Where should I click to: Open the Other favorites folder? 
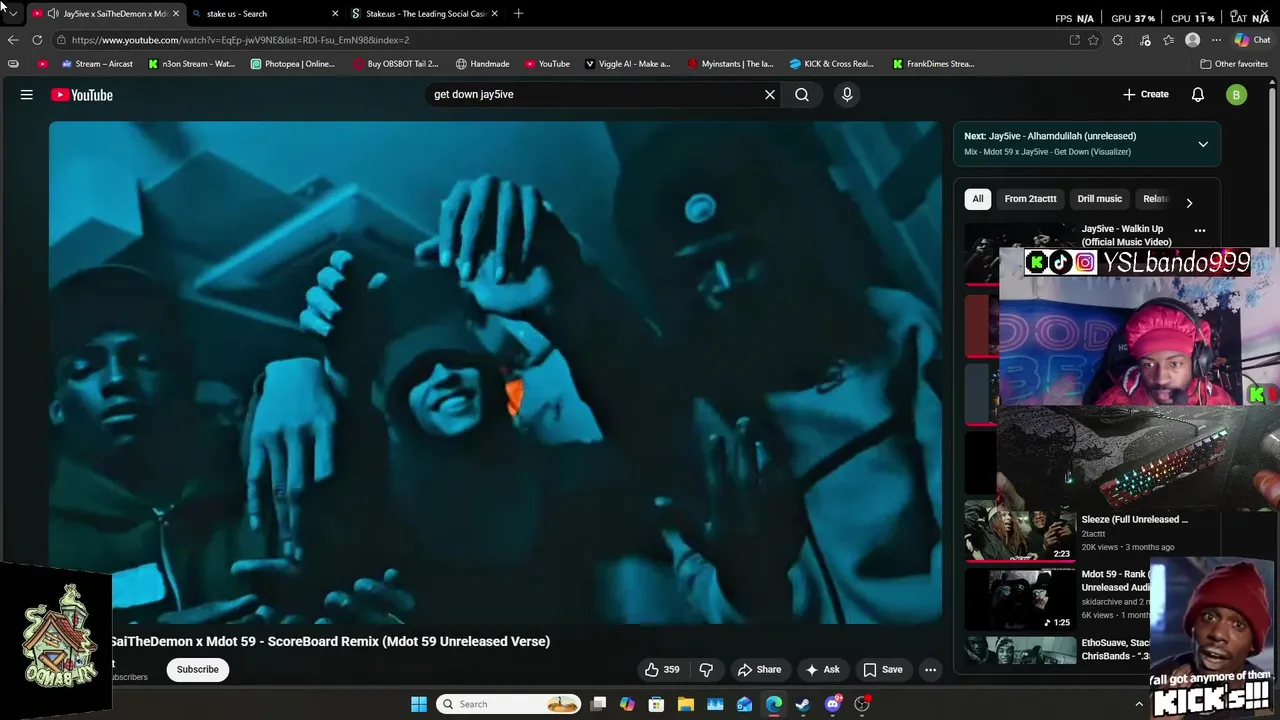click(1234, 64)
